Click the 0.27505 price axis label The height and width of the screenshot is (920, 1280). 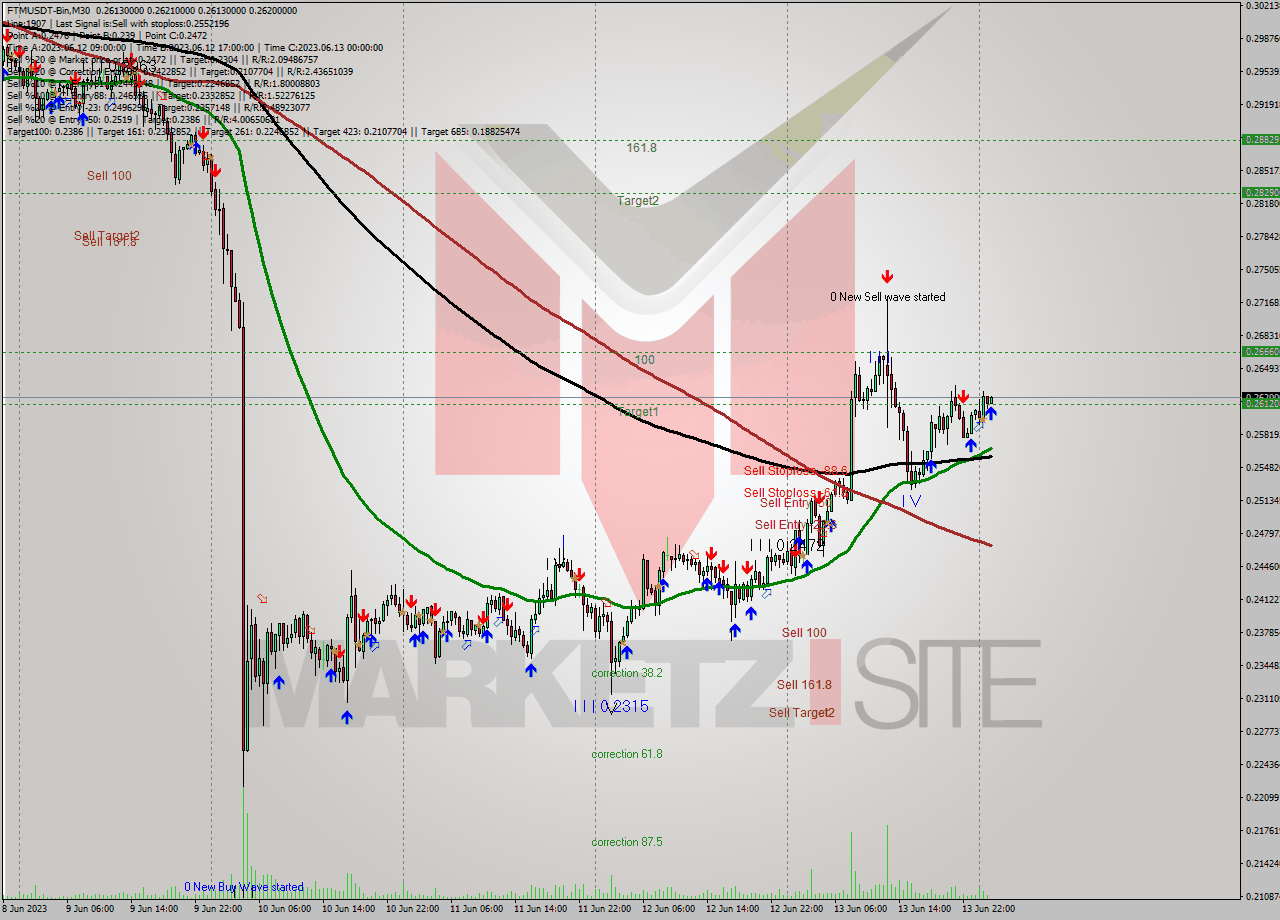[x=1262, y=270]
